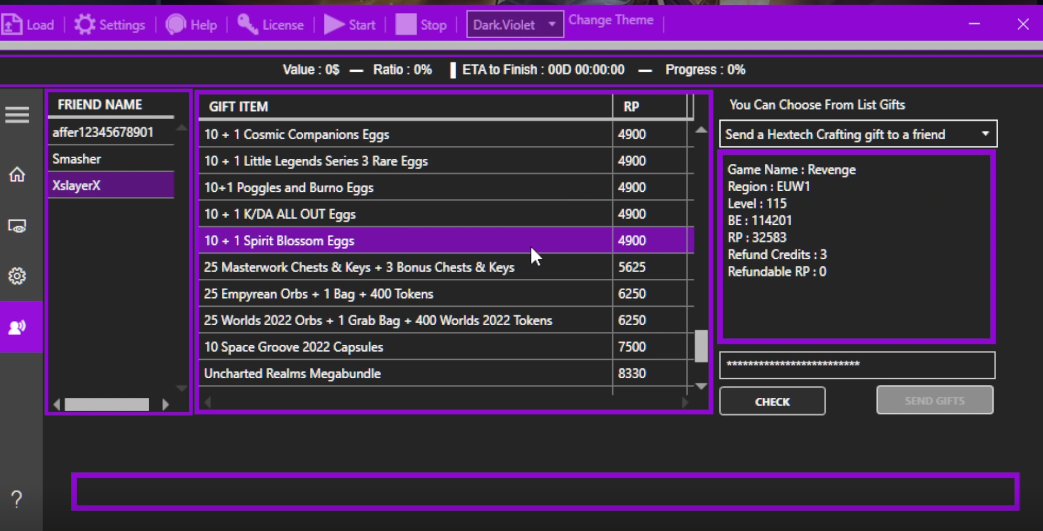This screenshot has height=531, width=1043.
Task: Click the question mark sidebar icon
Action: coord(17,499)
